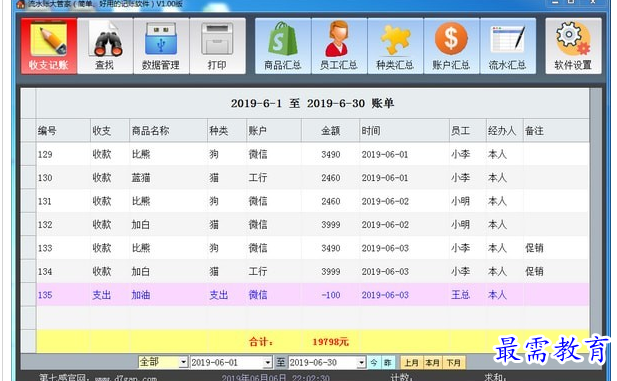Click 王总 employee cell
Viewport: 617px width, 381px height.
[x=460, y=295]
